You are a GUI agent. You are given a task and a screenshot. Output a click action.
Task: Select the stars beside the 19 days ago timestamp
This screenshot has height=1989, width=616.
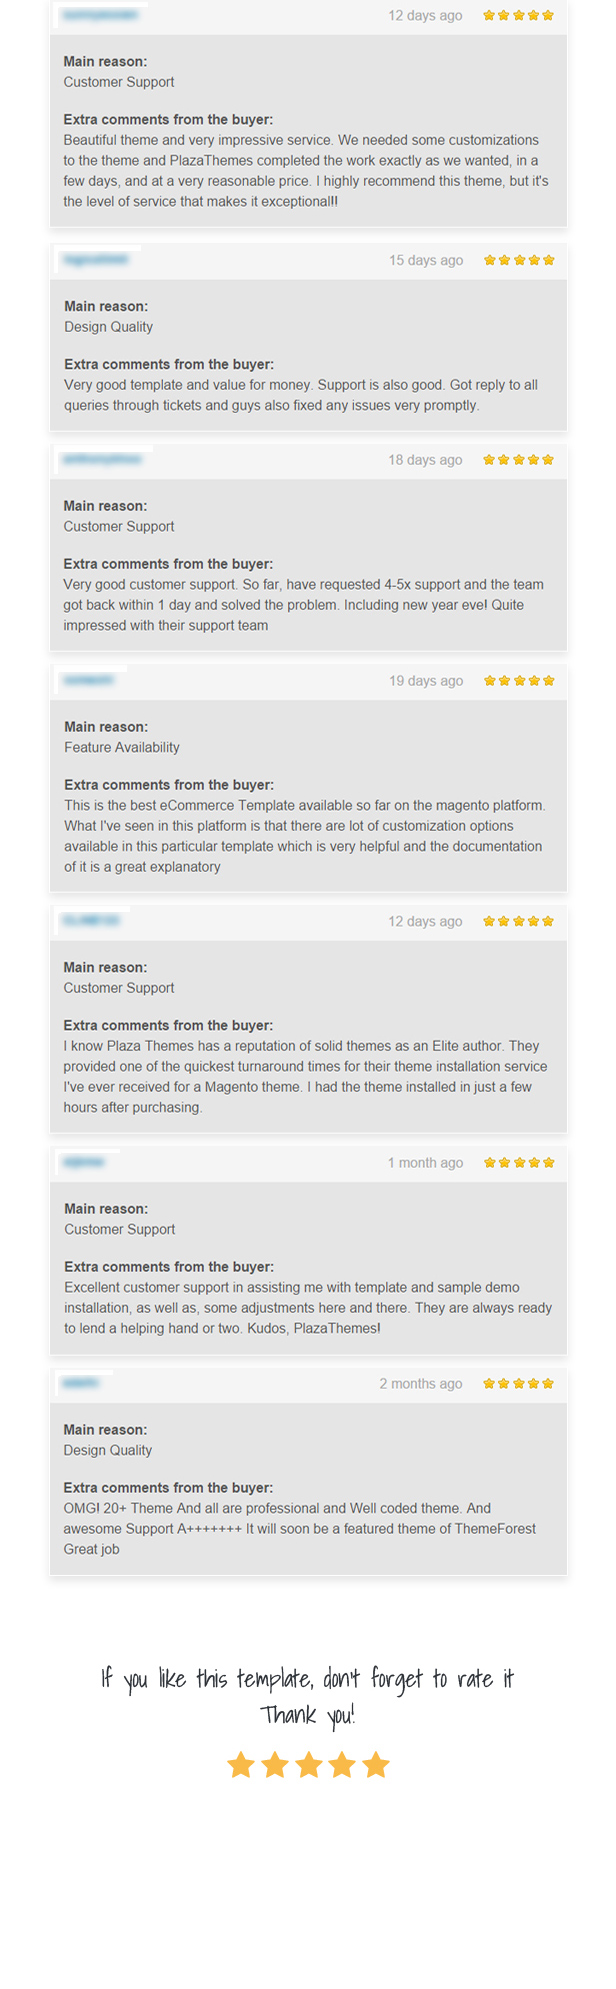pyautogui.click(x=519, y=681)
